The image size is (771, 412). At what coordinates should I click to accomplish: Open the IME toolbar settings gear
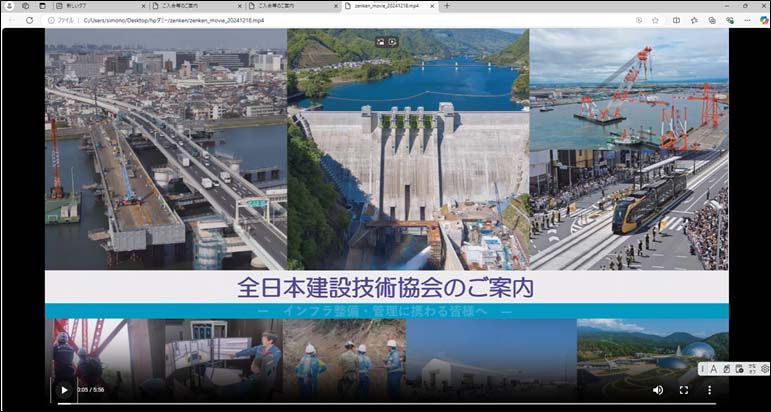pyautogui.click(x=765, y=369)
